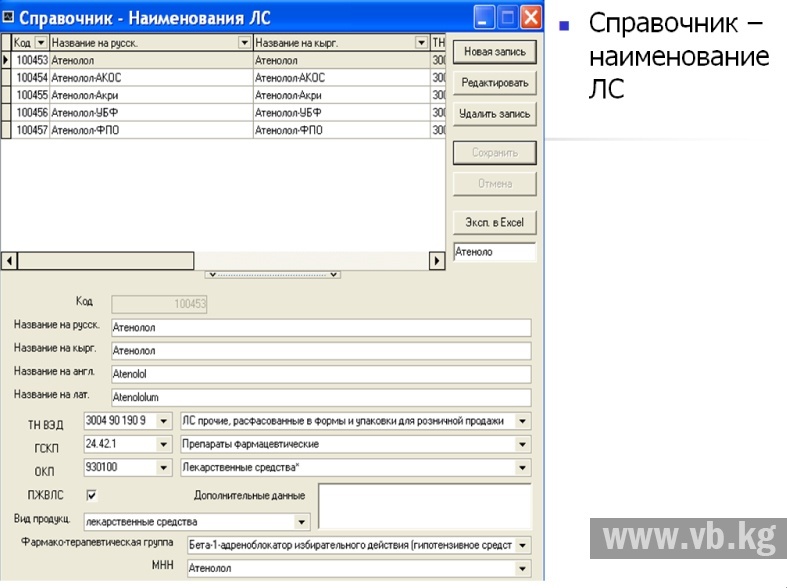Open the Вид продукц. dropdown

click(x=302, y=522)
